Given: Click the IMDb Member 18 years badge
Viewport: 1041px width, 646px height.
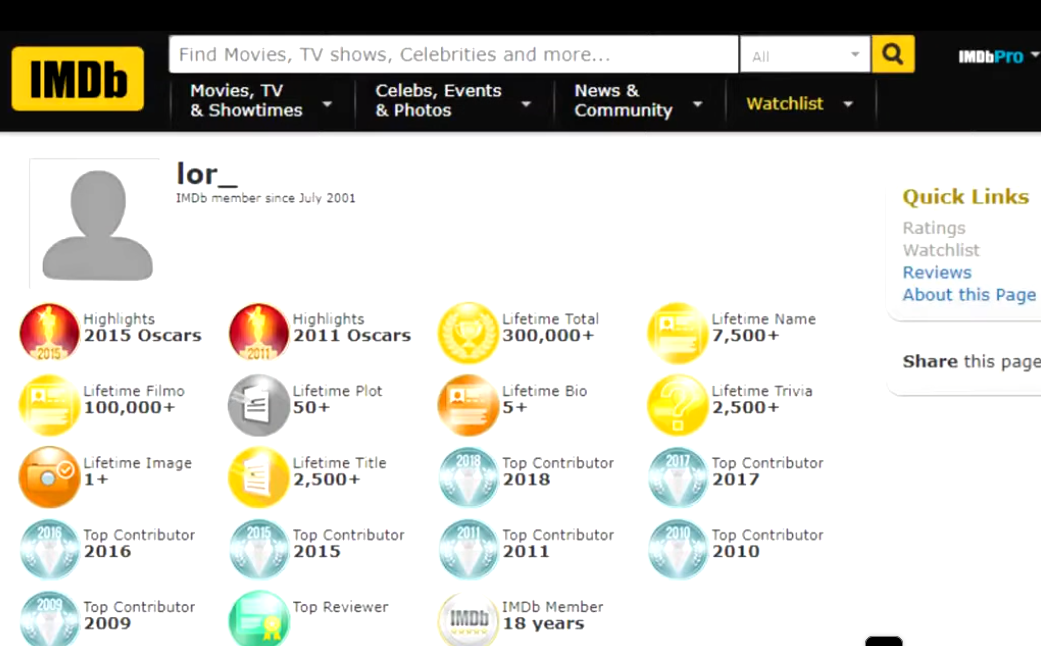Looking at the screenshot, I should pos(468,618).
